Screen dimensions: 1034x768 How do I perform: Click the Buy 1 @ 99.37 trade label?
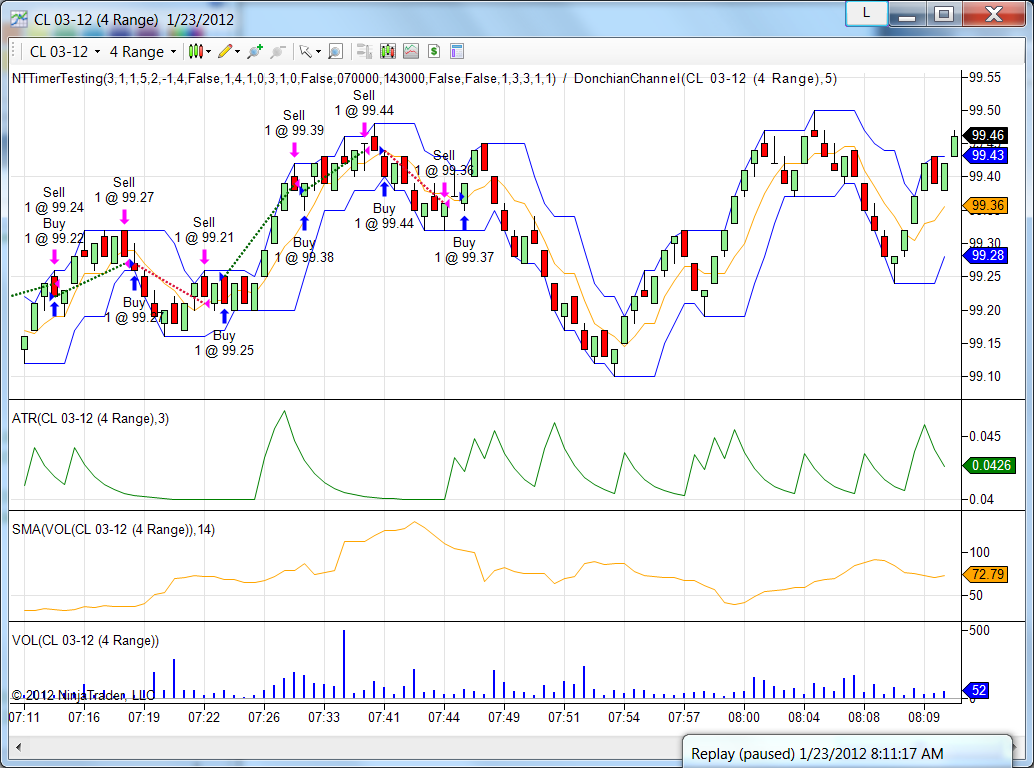[x=464, y=250]
